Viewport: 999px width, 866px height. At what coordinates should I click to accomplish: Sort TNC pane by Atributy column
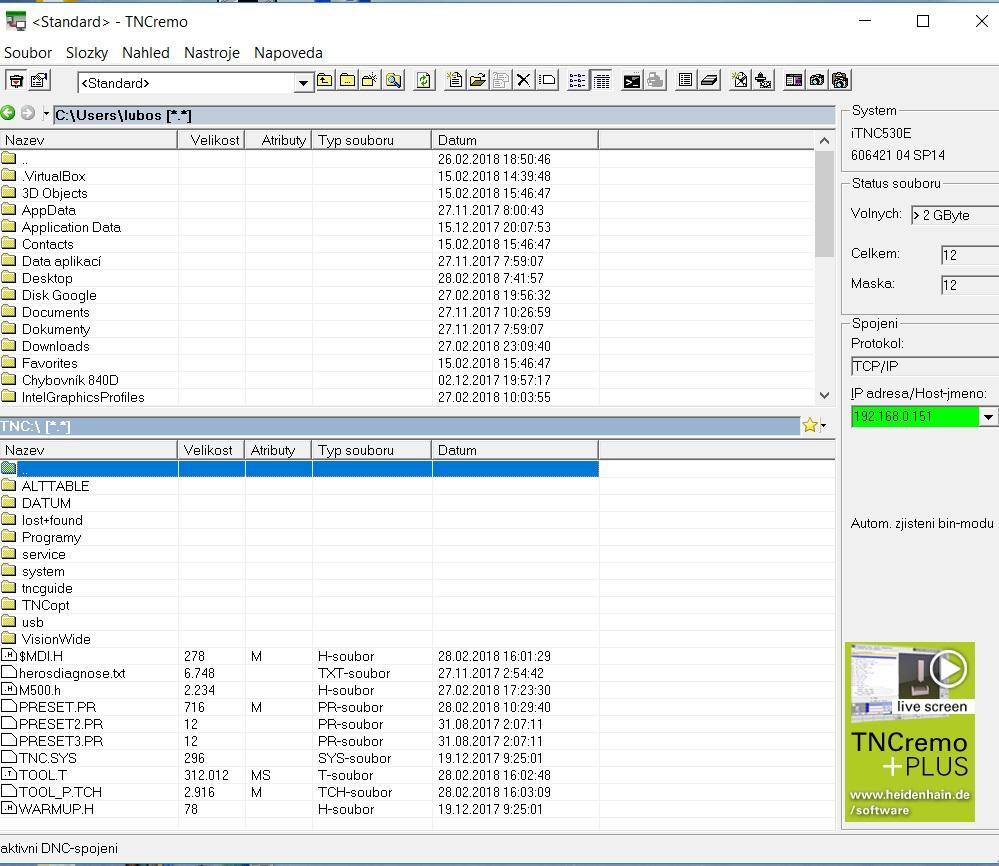pos(278,451)
